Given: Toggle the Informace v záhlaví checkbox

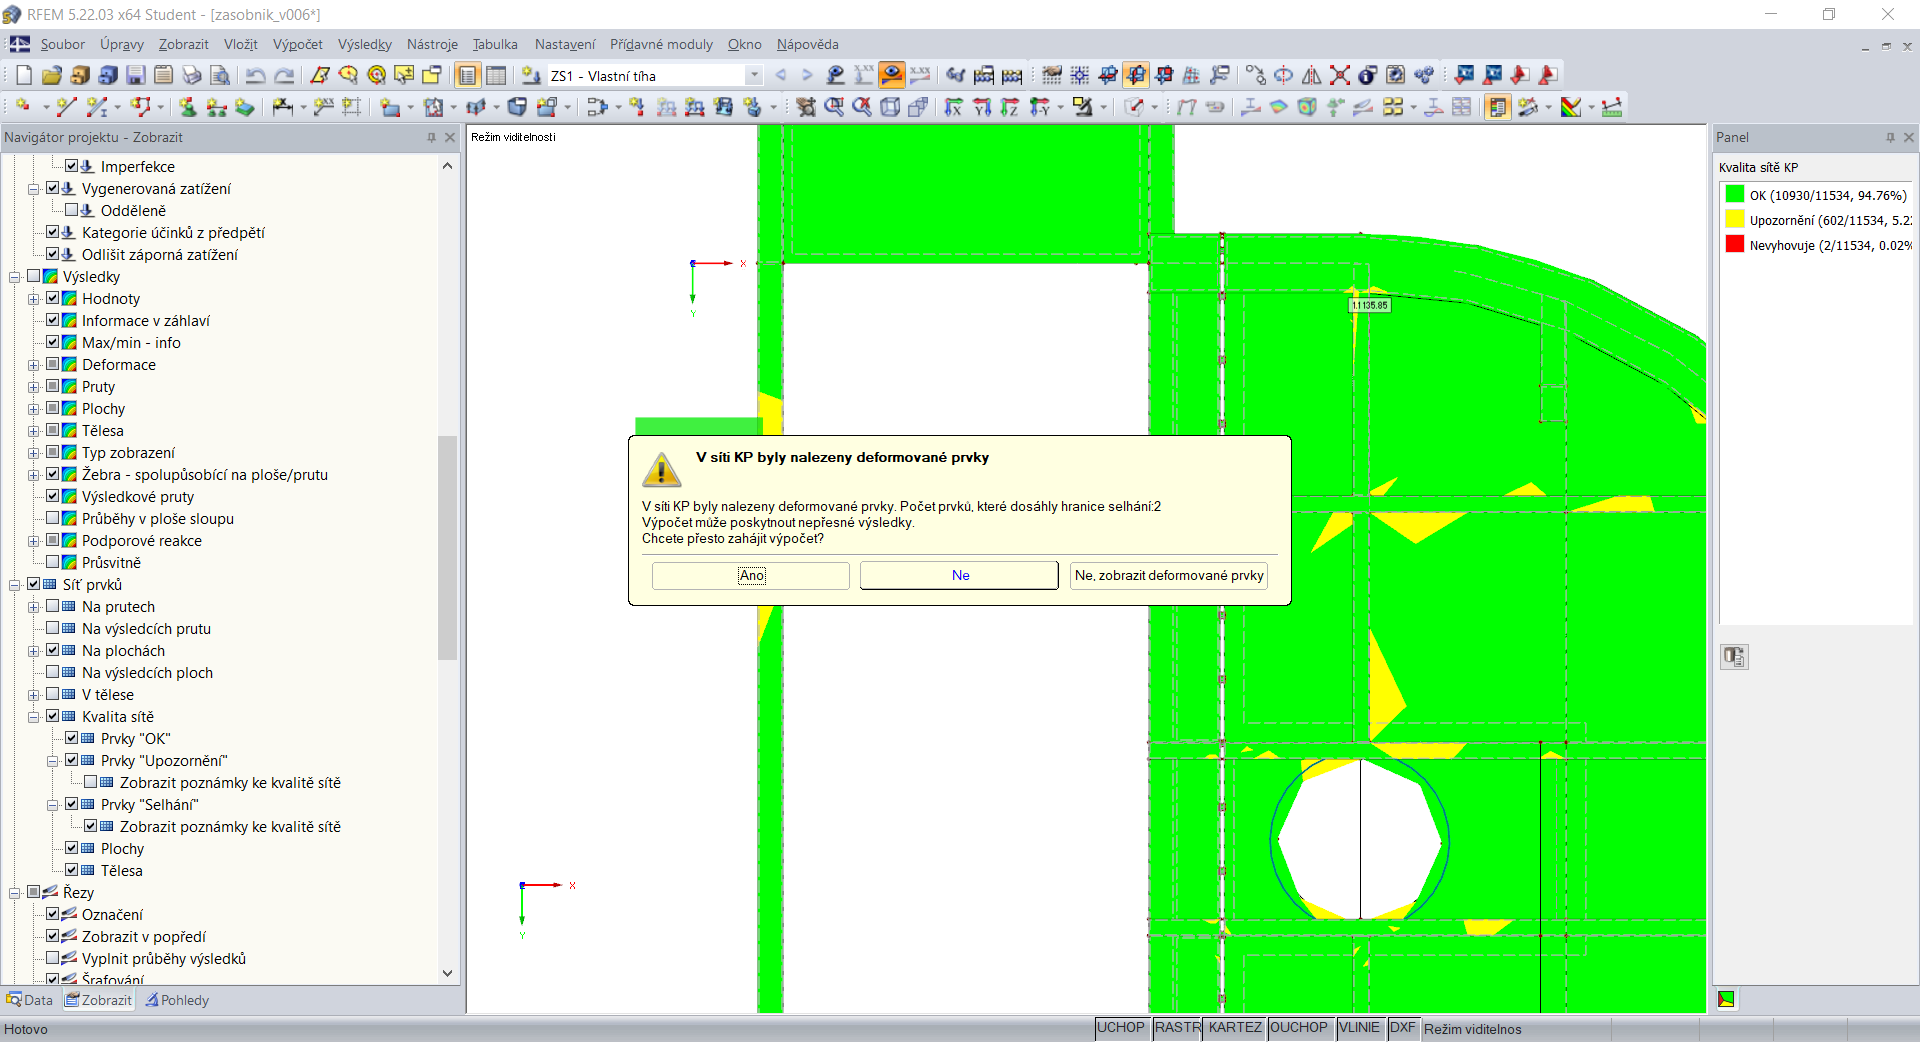Looking at the screenshot, I should click(53, 321).
